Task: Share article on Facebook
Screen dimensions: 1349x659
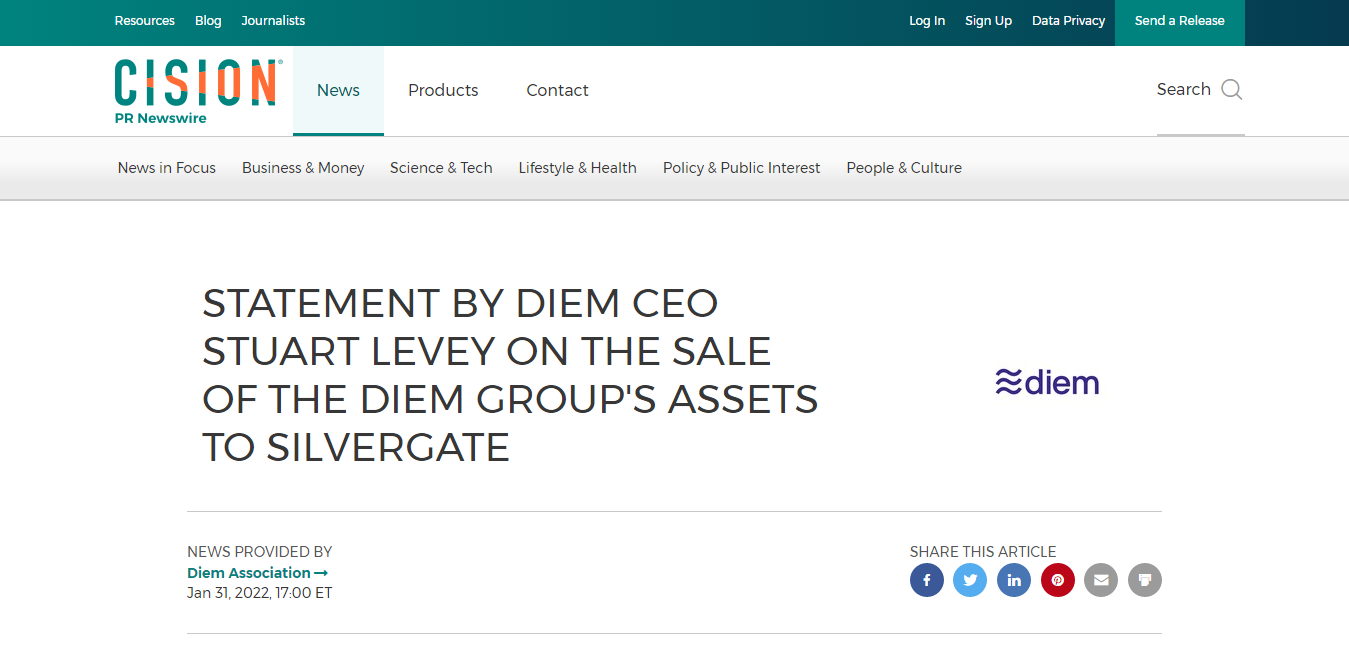Action: click(x=927, y=580)
